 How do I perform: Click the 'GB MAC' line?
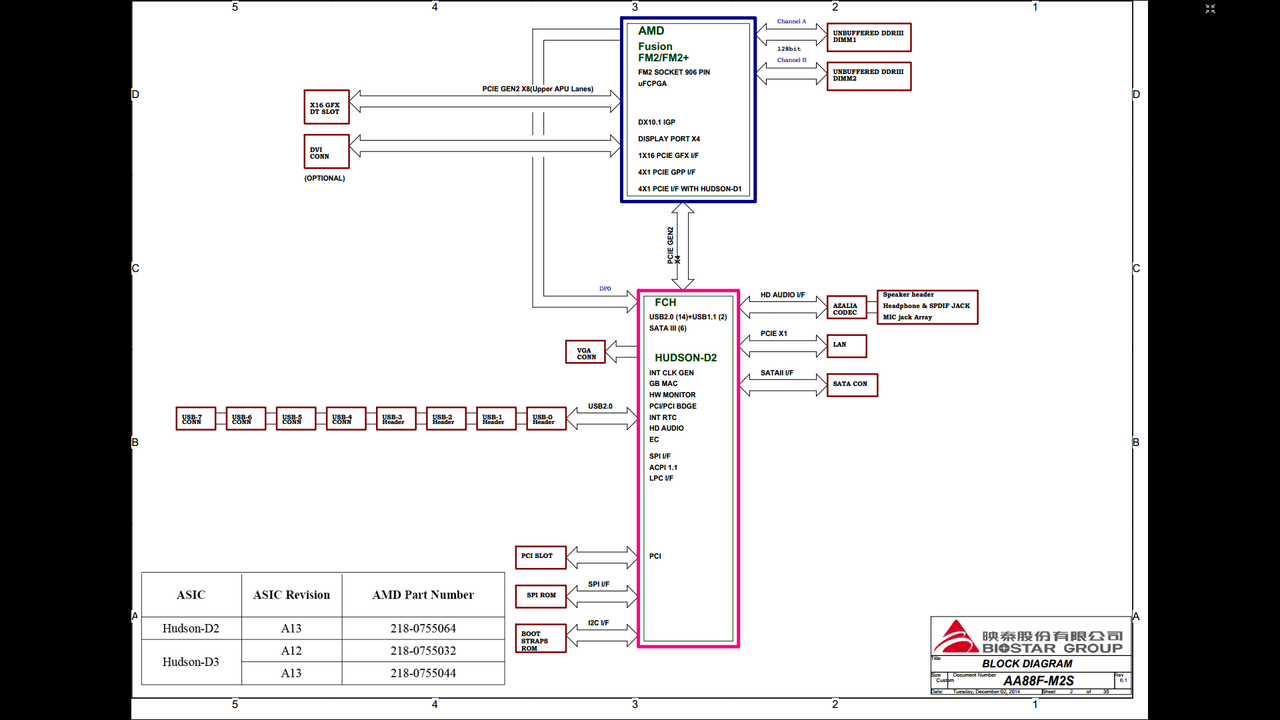[x=663, y=384]
